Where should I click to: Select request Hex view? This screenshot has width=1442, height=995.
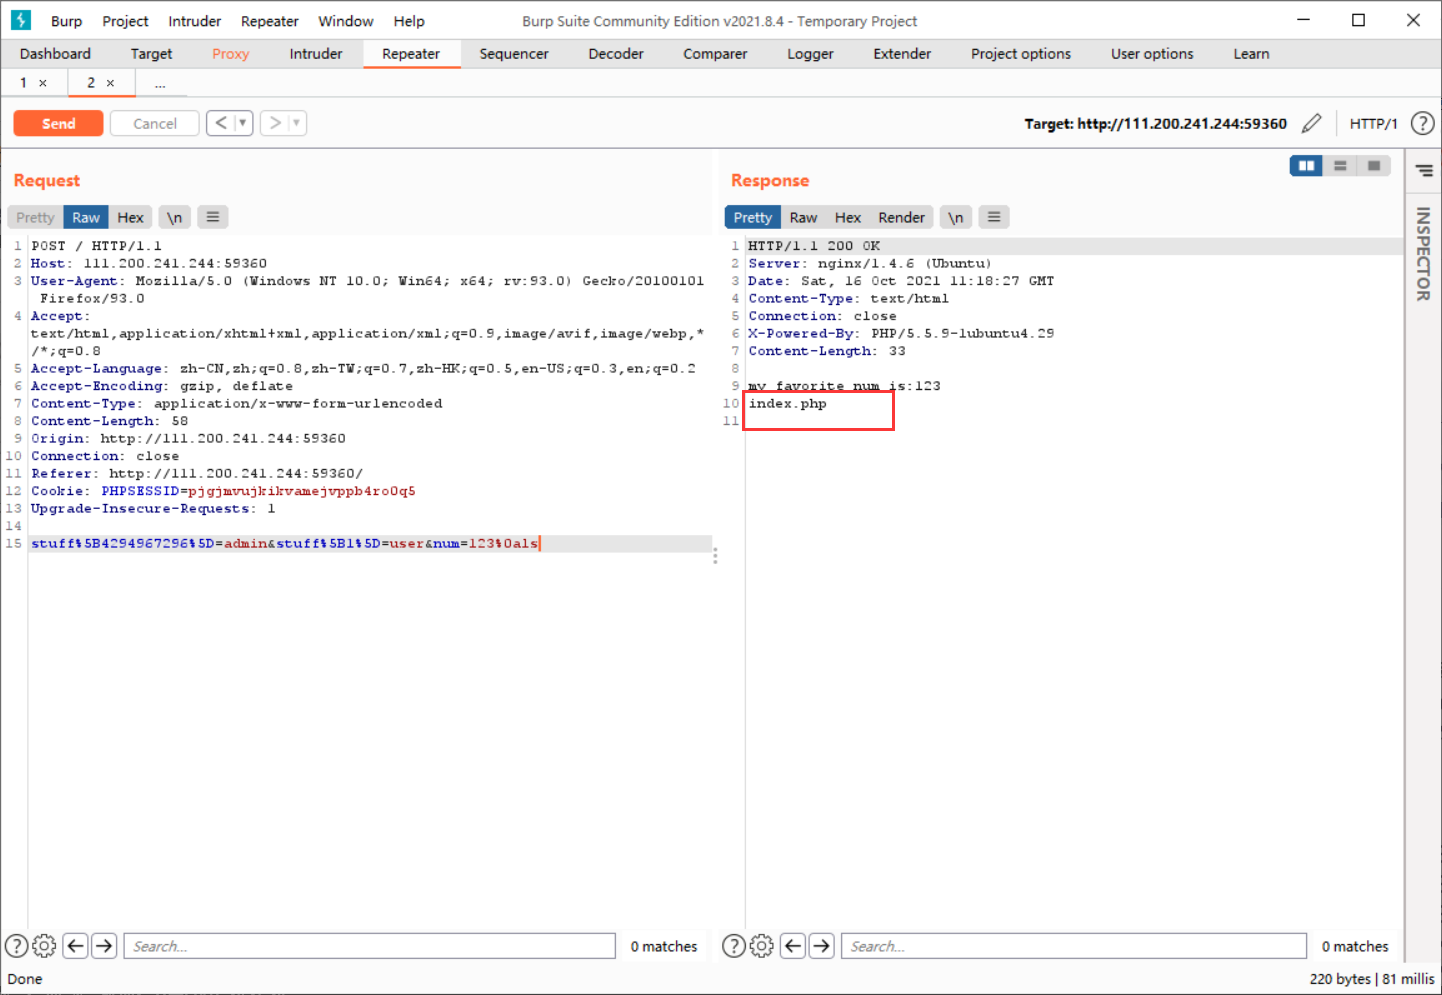point(130,217)
